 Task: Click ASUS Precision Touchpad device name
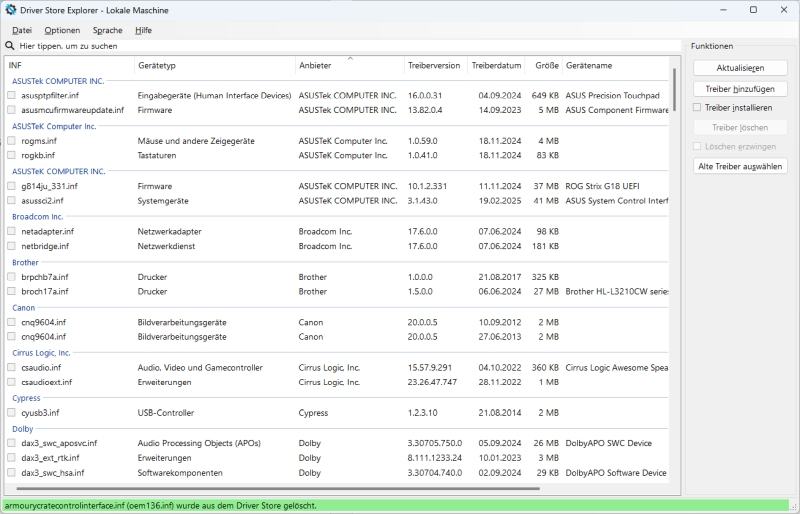[612, 95]
